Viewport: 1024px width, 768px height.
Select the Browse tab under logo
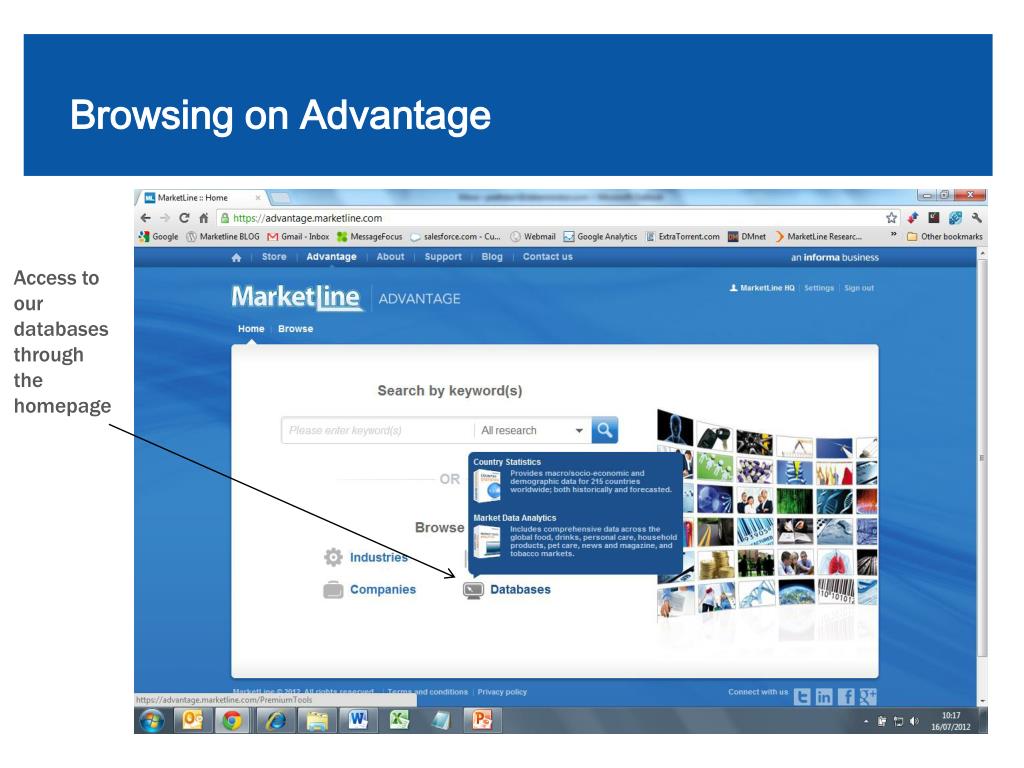pyautogui.click(x=296, y=328)
